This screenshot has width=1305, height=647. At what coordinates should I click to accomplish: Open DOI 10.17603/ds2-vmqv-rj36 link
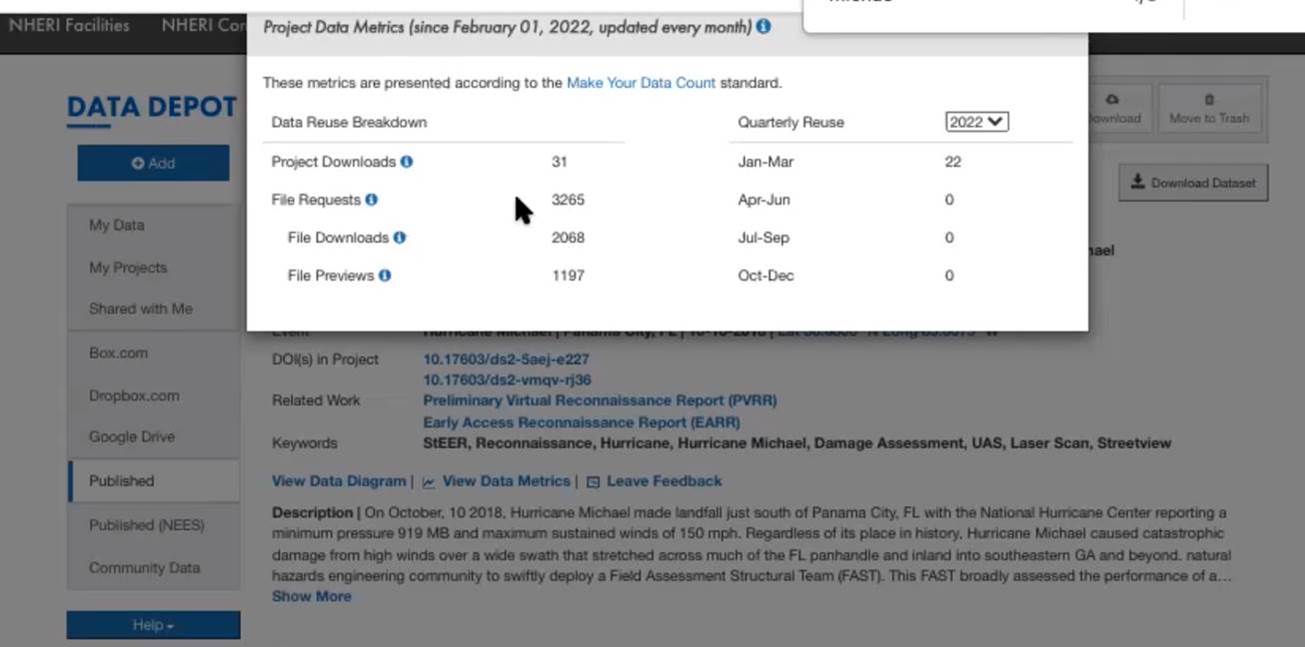coord(507,380)
